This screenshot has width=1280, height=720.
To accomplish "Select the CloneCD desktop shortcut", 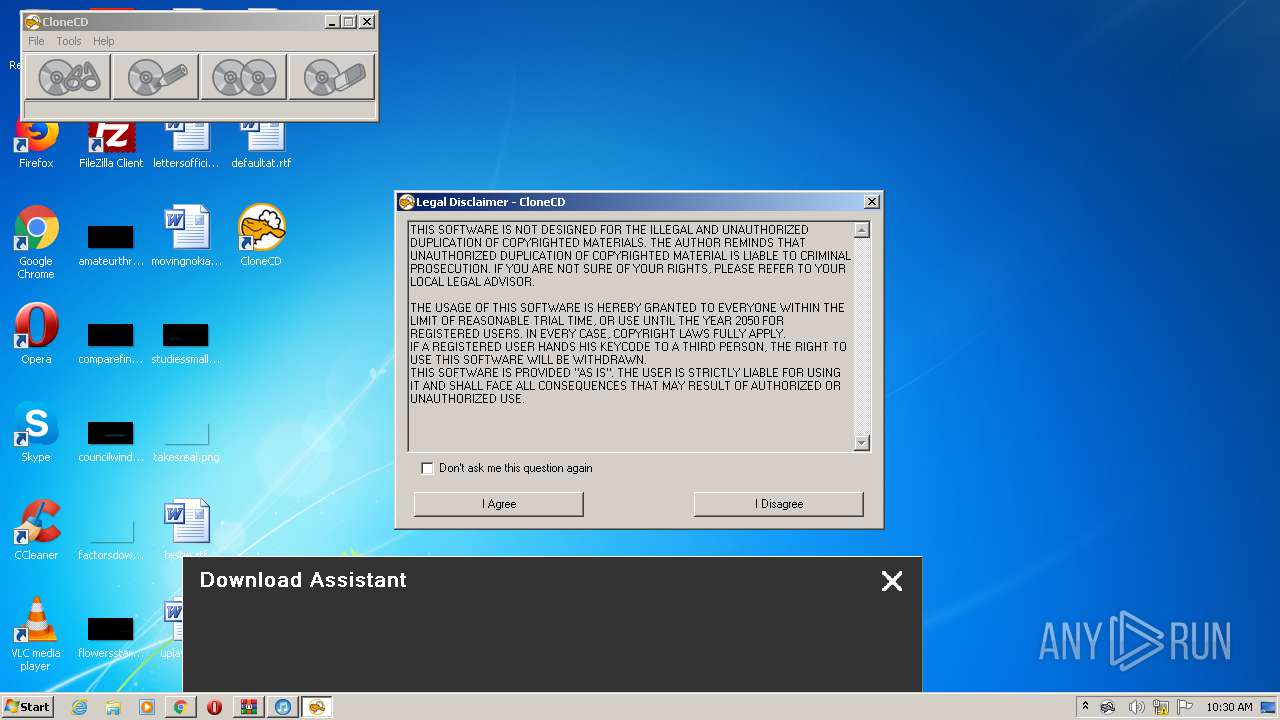I will coord(261,236).
